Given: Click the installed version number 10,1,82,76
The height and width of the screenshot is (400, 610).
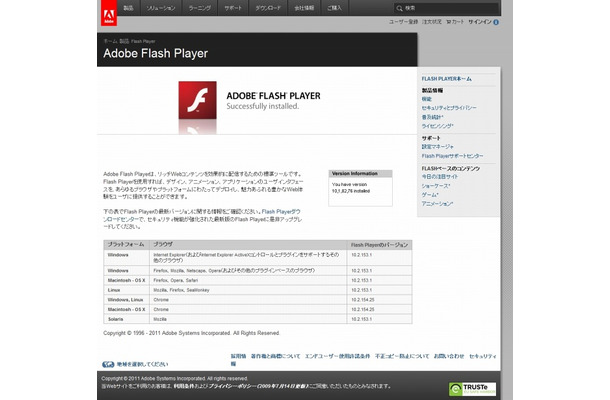Looking at the screenshot, I should [x=342, y=191].
